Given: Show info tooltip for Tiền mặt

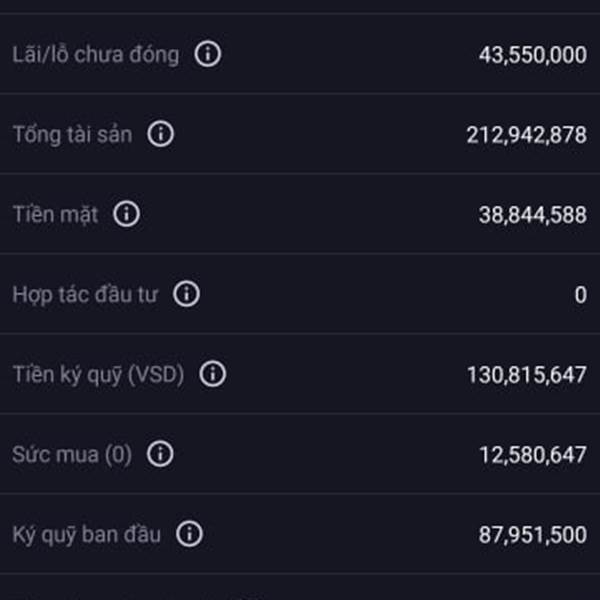Looking at the screenshot, I should point(127,214).
